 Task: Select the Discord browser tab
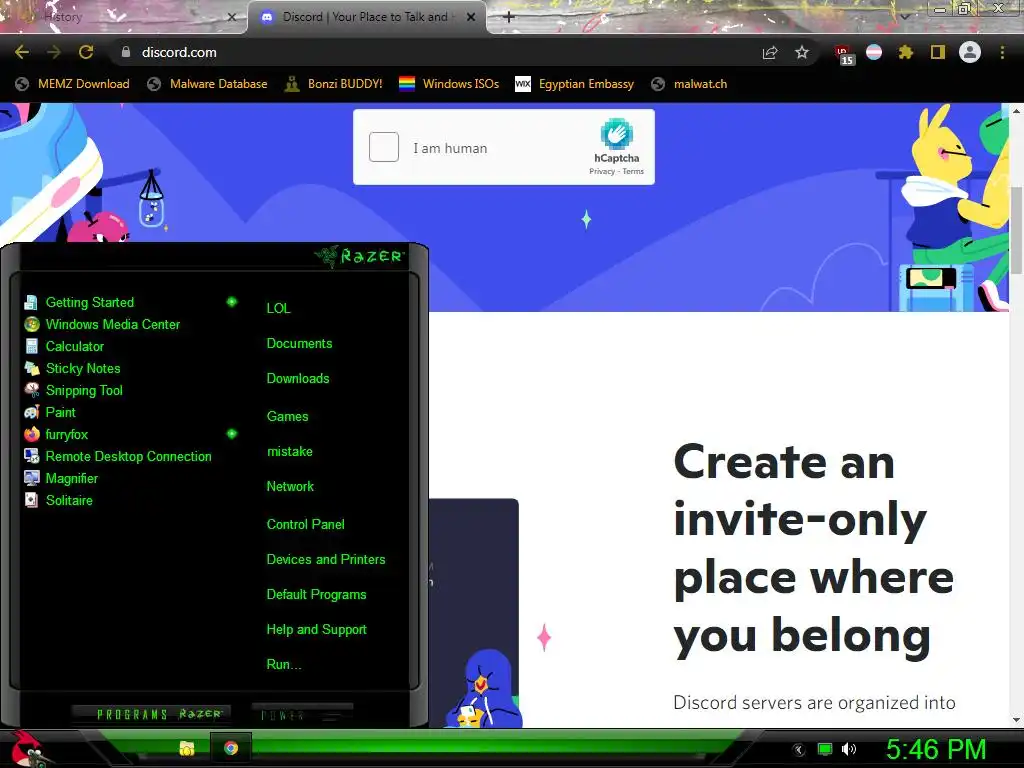366,17
